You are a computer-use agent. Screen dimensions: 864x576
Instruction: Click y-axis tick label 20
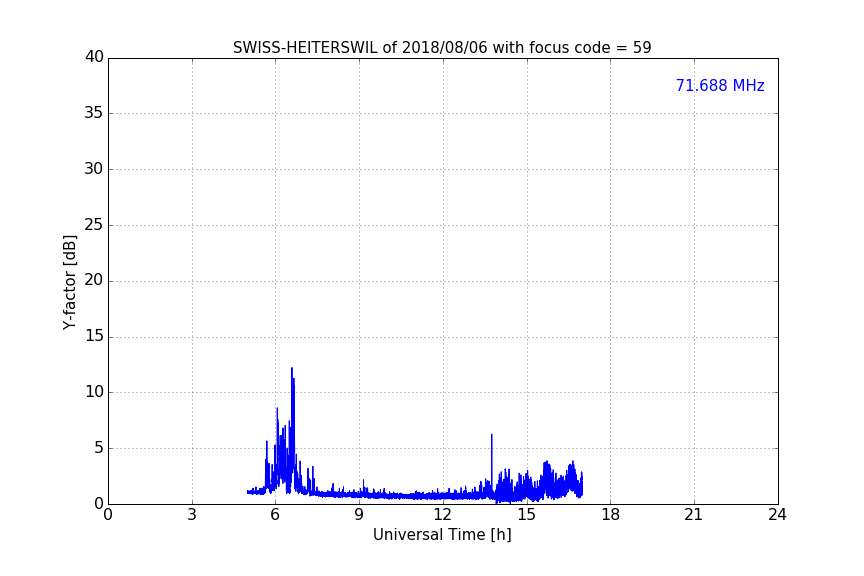(94, 280)
